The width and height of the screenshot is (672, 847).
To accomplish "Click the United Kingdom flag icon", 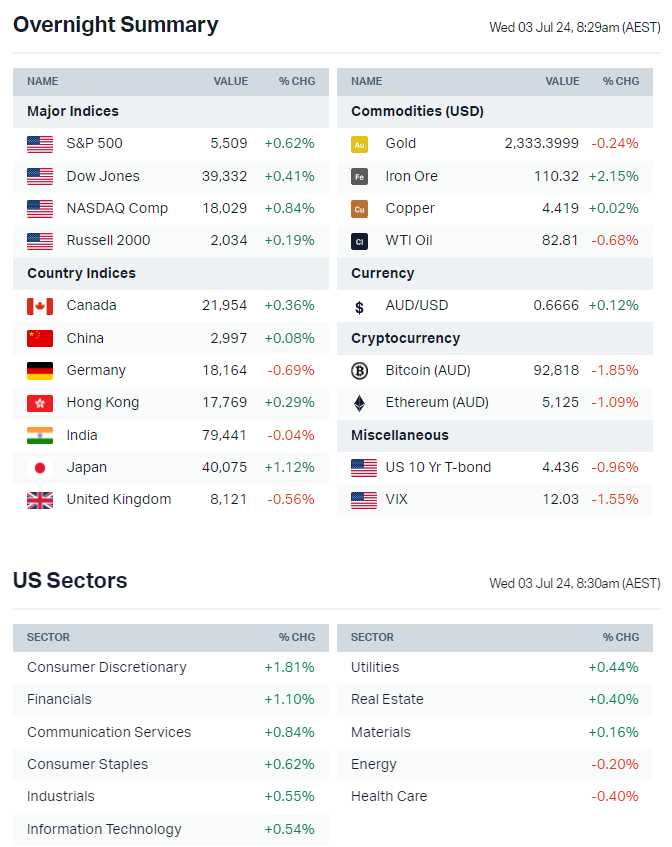I will click(40, 500).
